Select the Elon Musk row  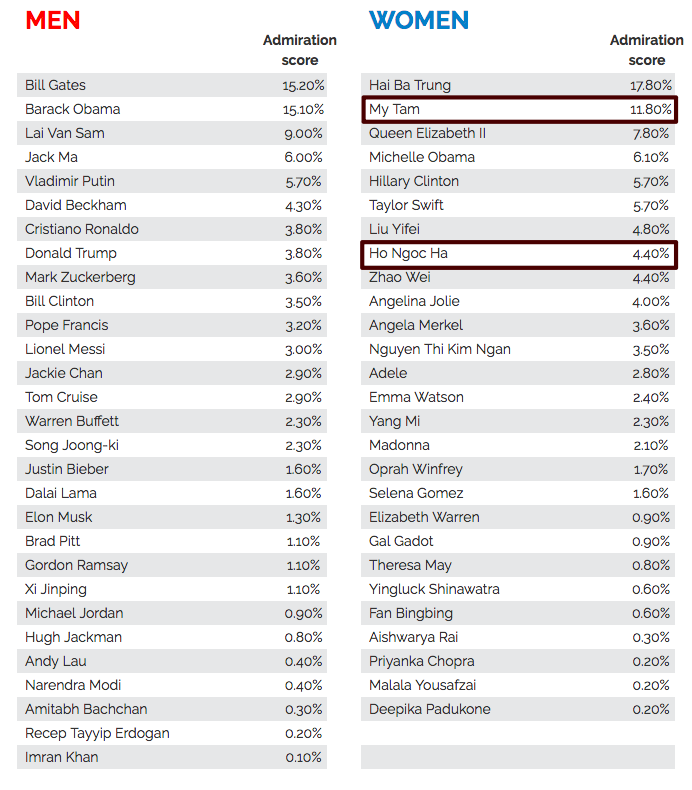point(172,517)
